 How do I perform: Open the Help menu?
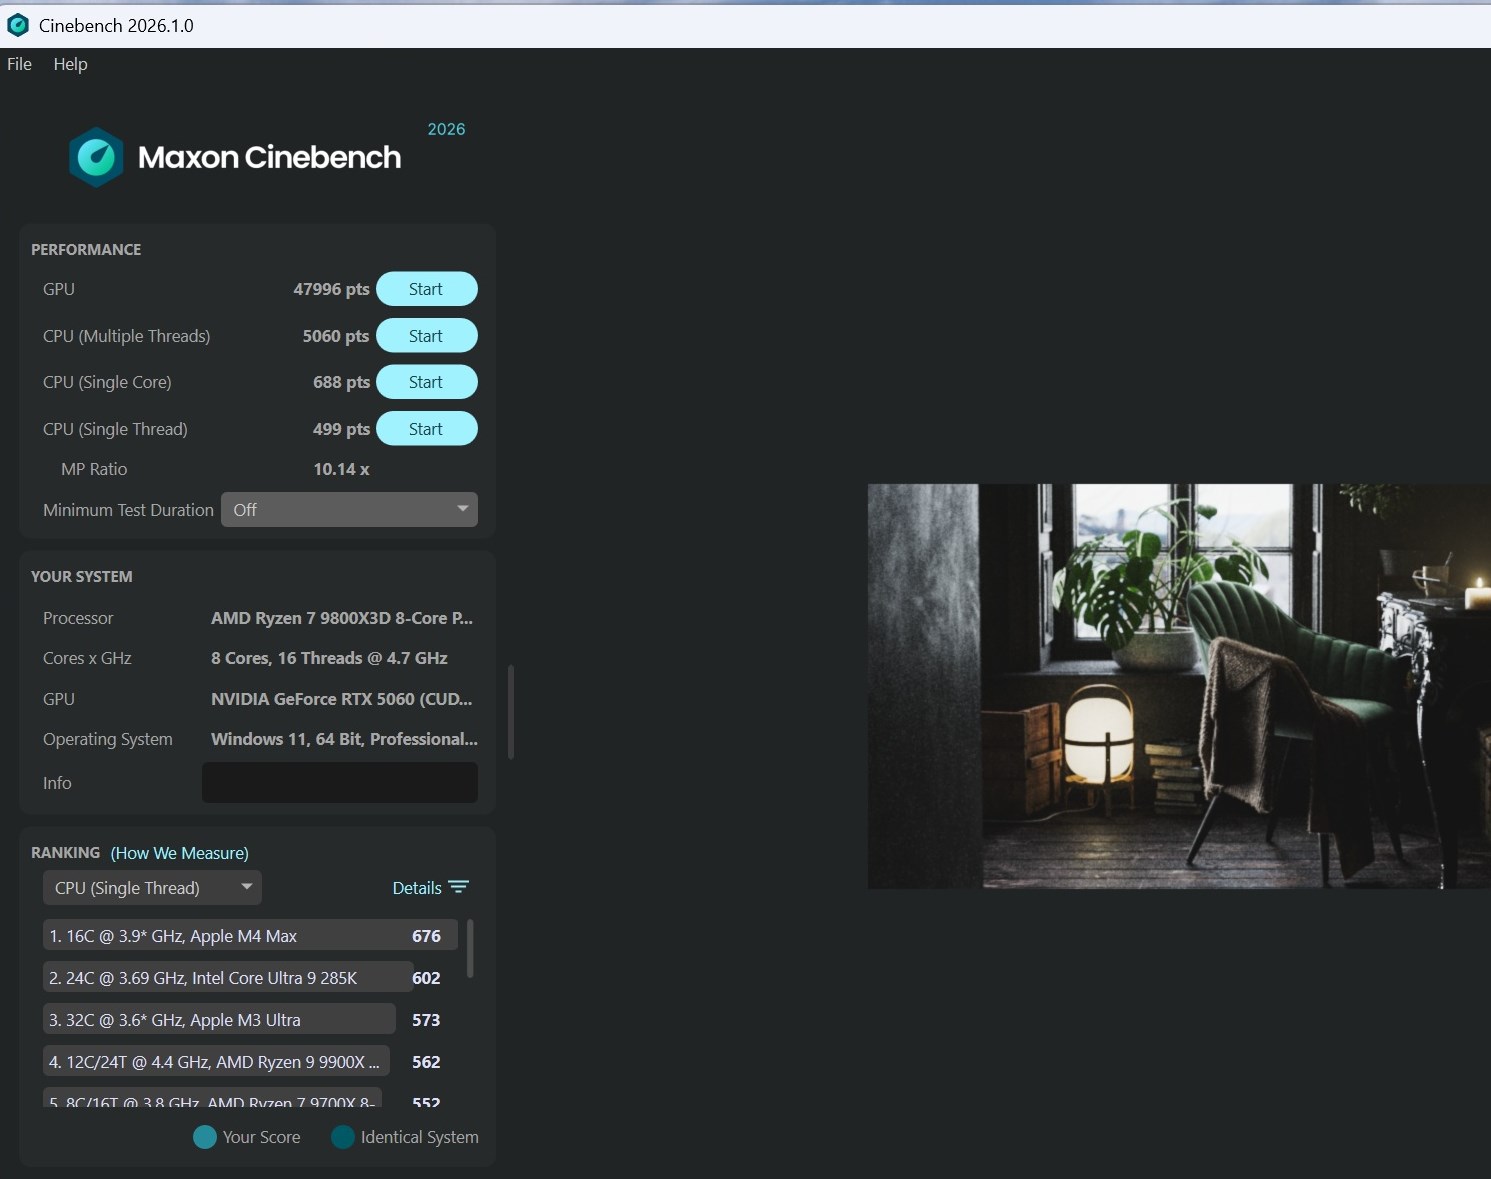click(70, 64)
